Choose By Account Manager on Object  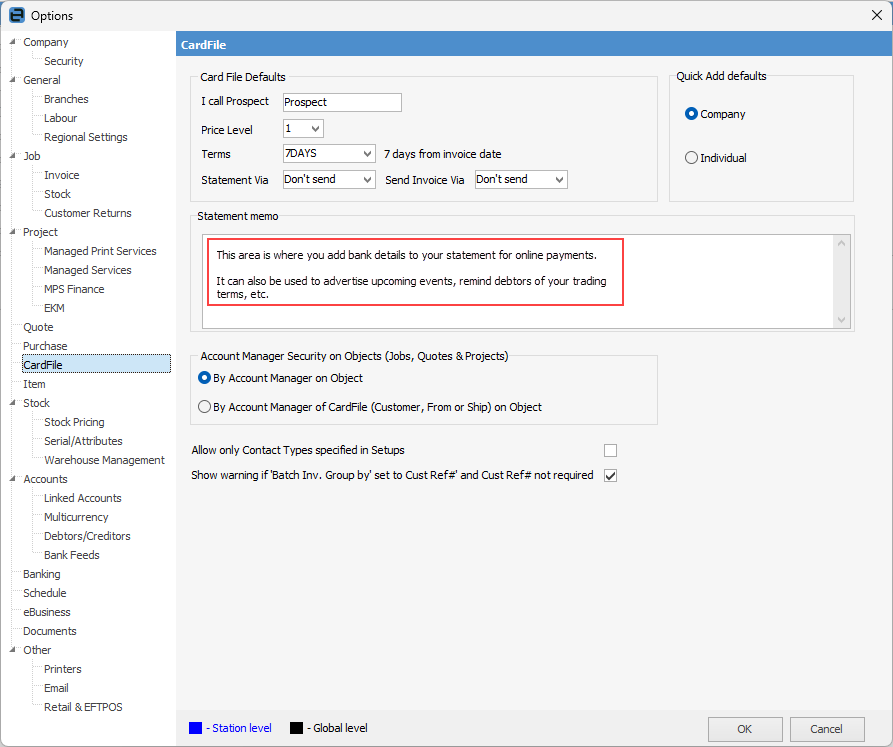[204, 377]
